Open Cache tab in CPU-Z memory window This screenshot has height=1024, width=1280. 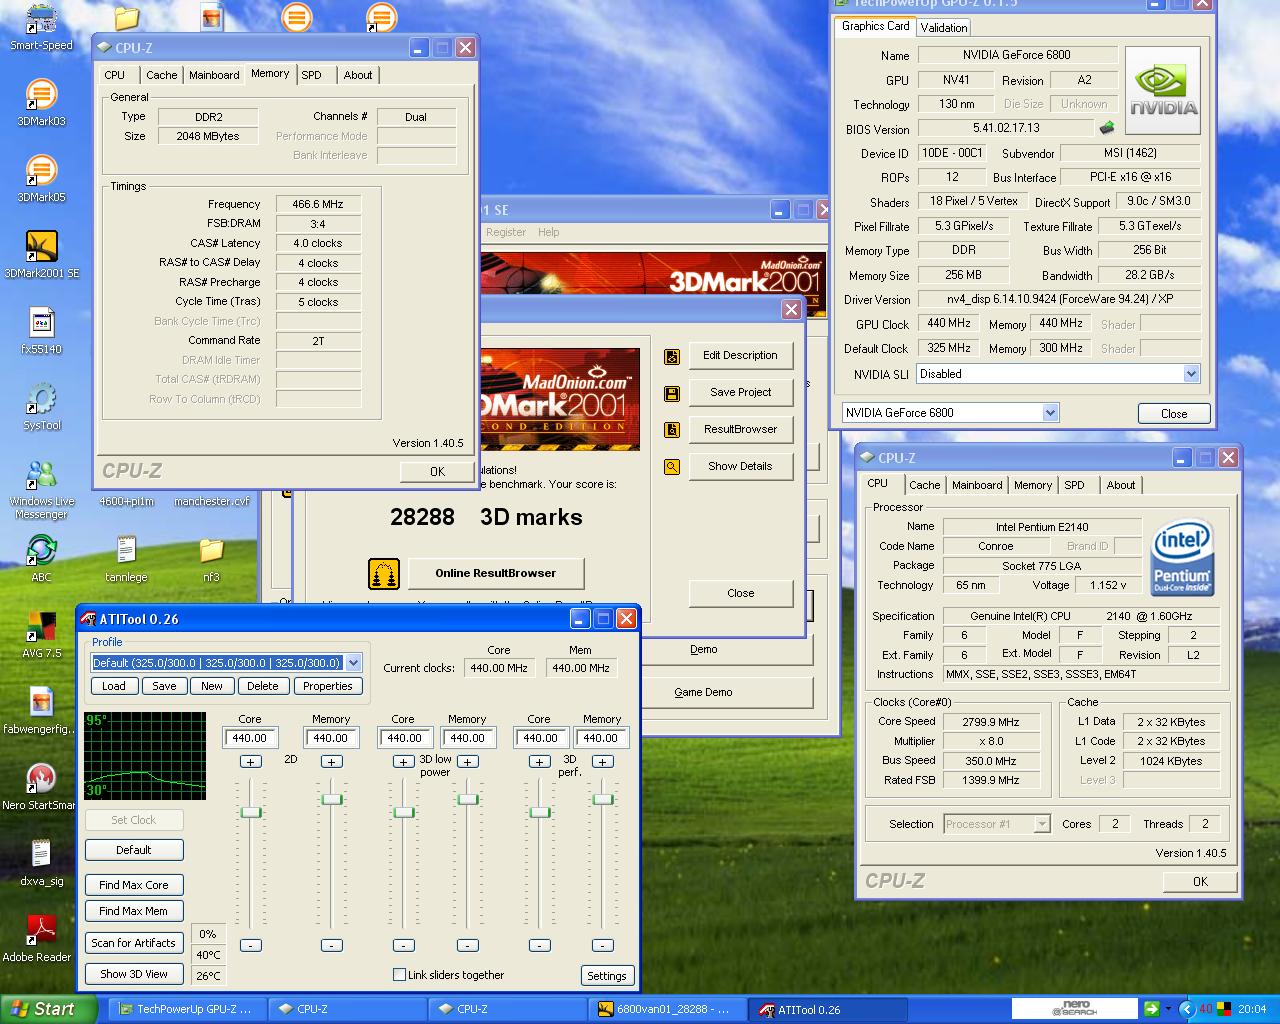(x=161, y=75)
